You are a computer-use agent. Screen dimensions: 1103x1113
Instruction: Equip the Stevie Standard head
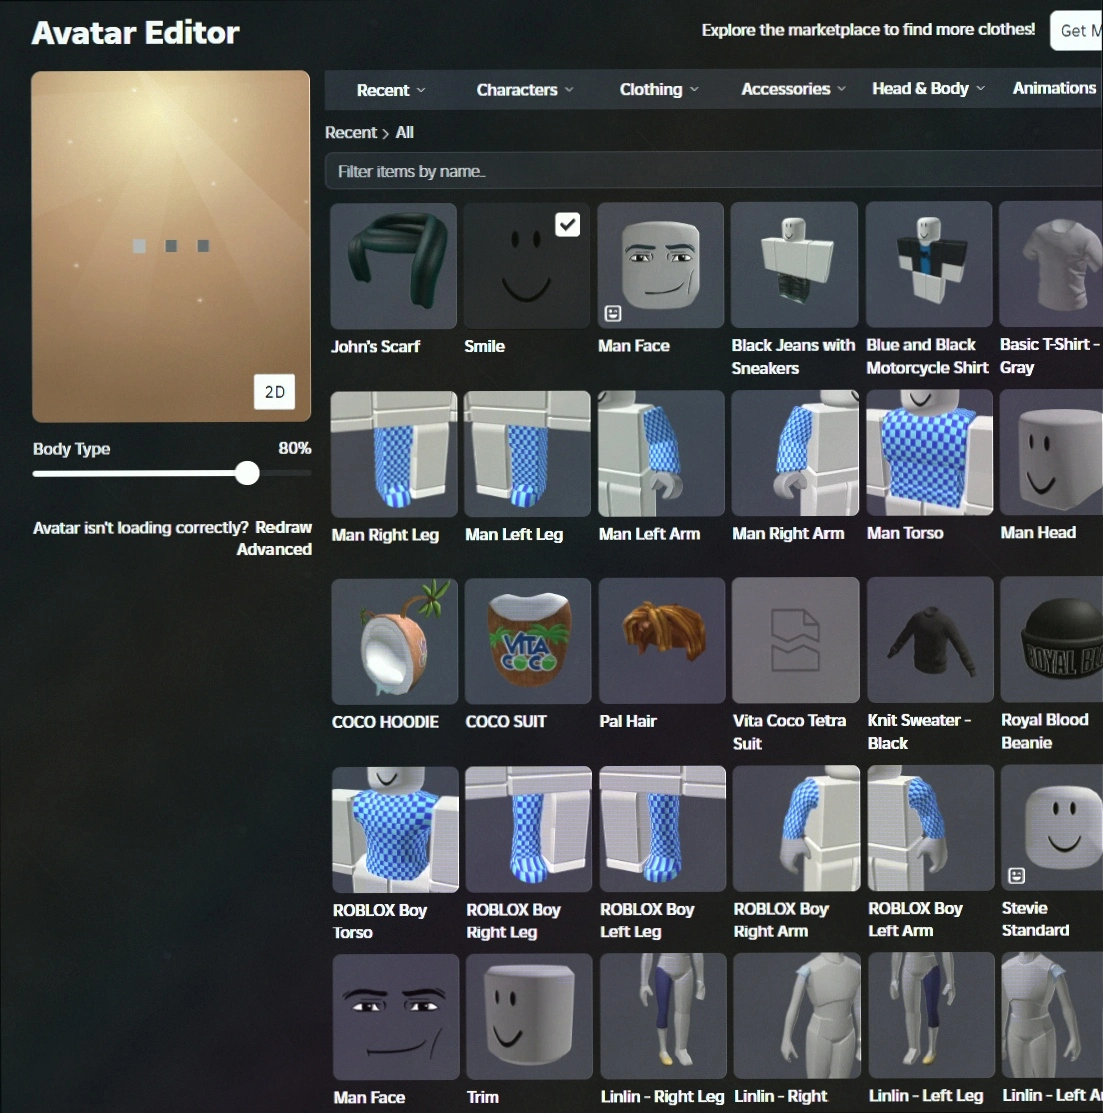pos(1053,827)
